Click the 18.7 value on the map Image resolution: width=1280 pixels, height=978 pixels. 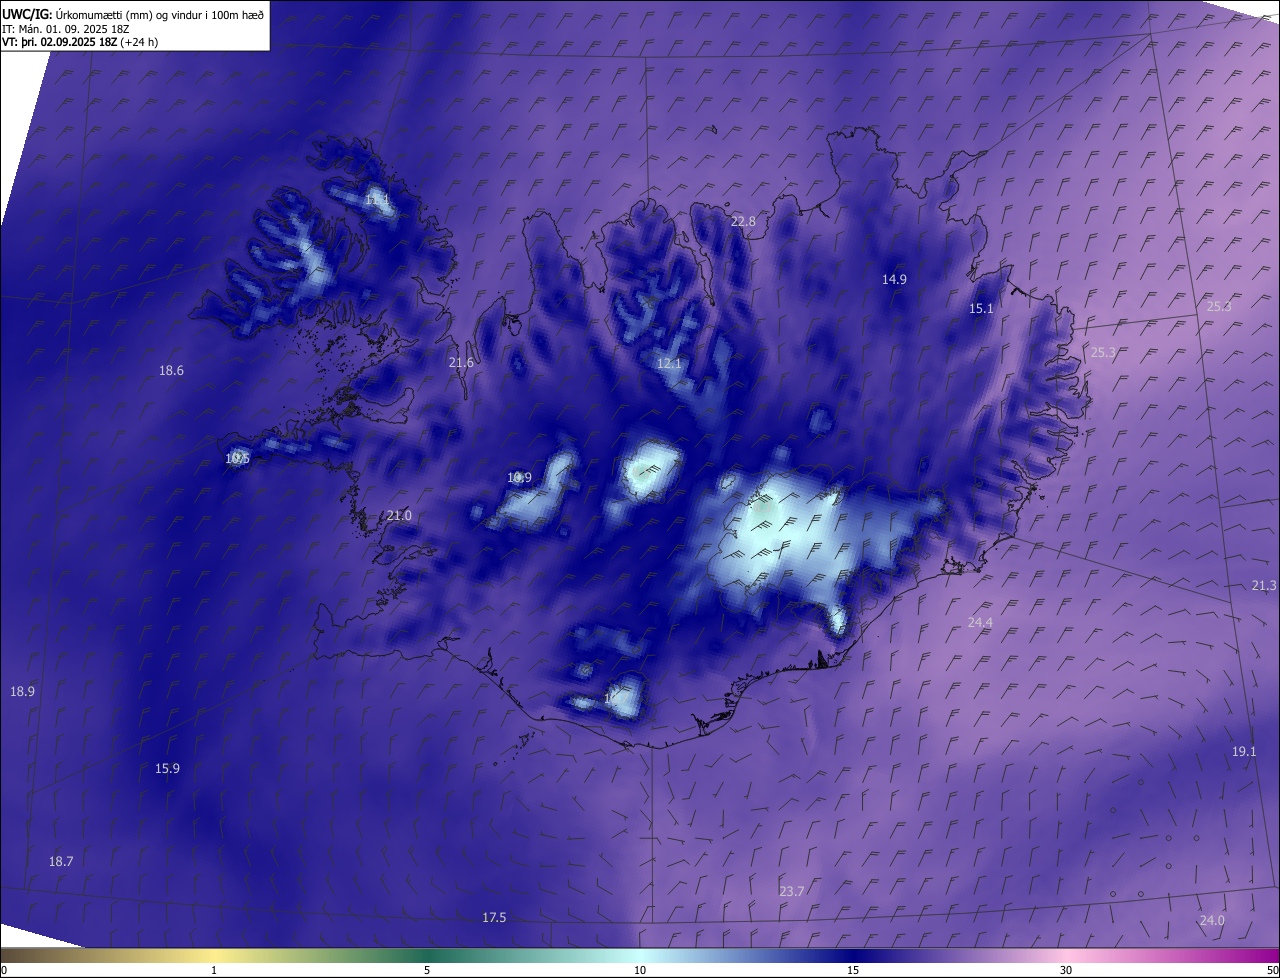click(61, 861)
